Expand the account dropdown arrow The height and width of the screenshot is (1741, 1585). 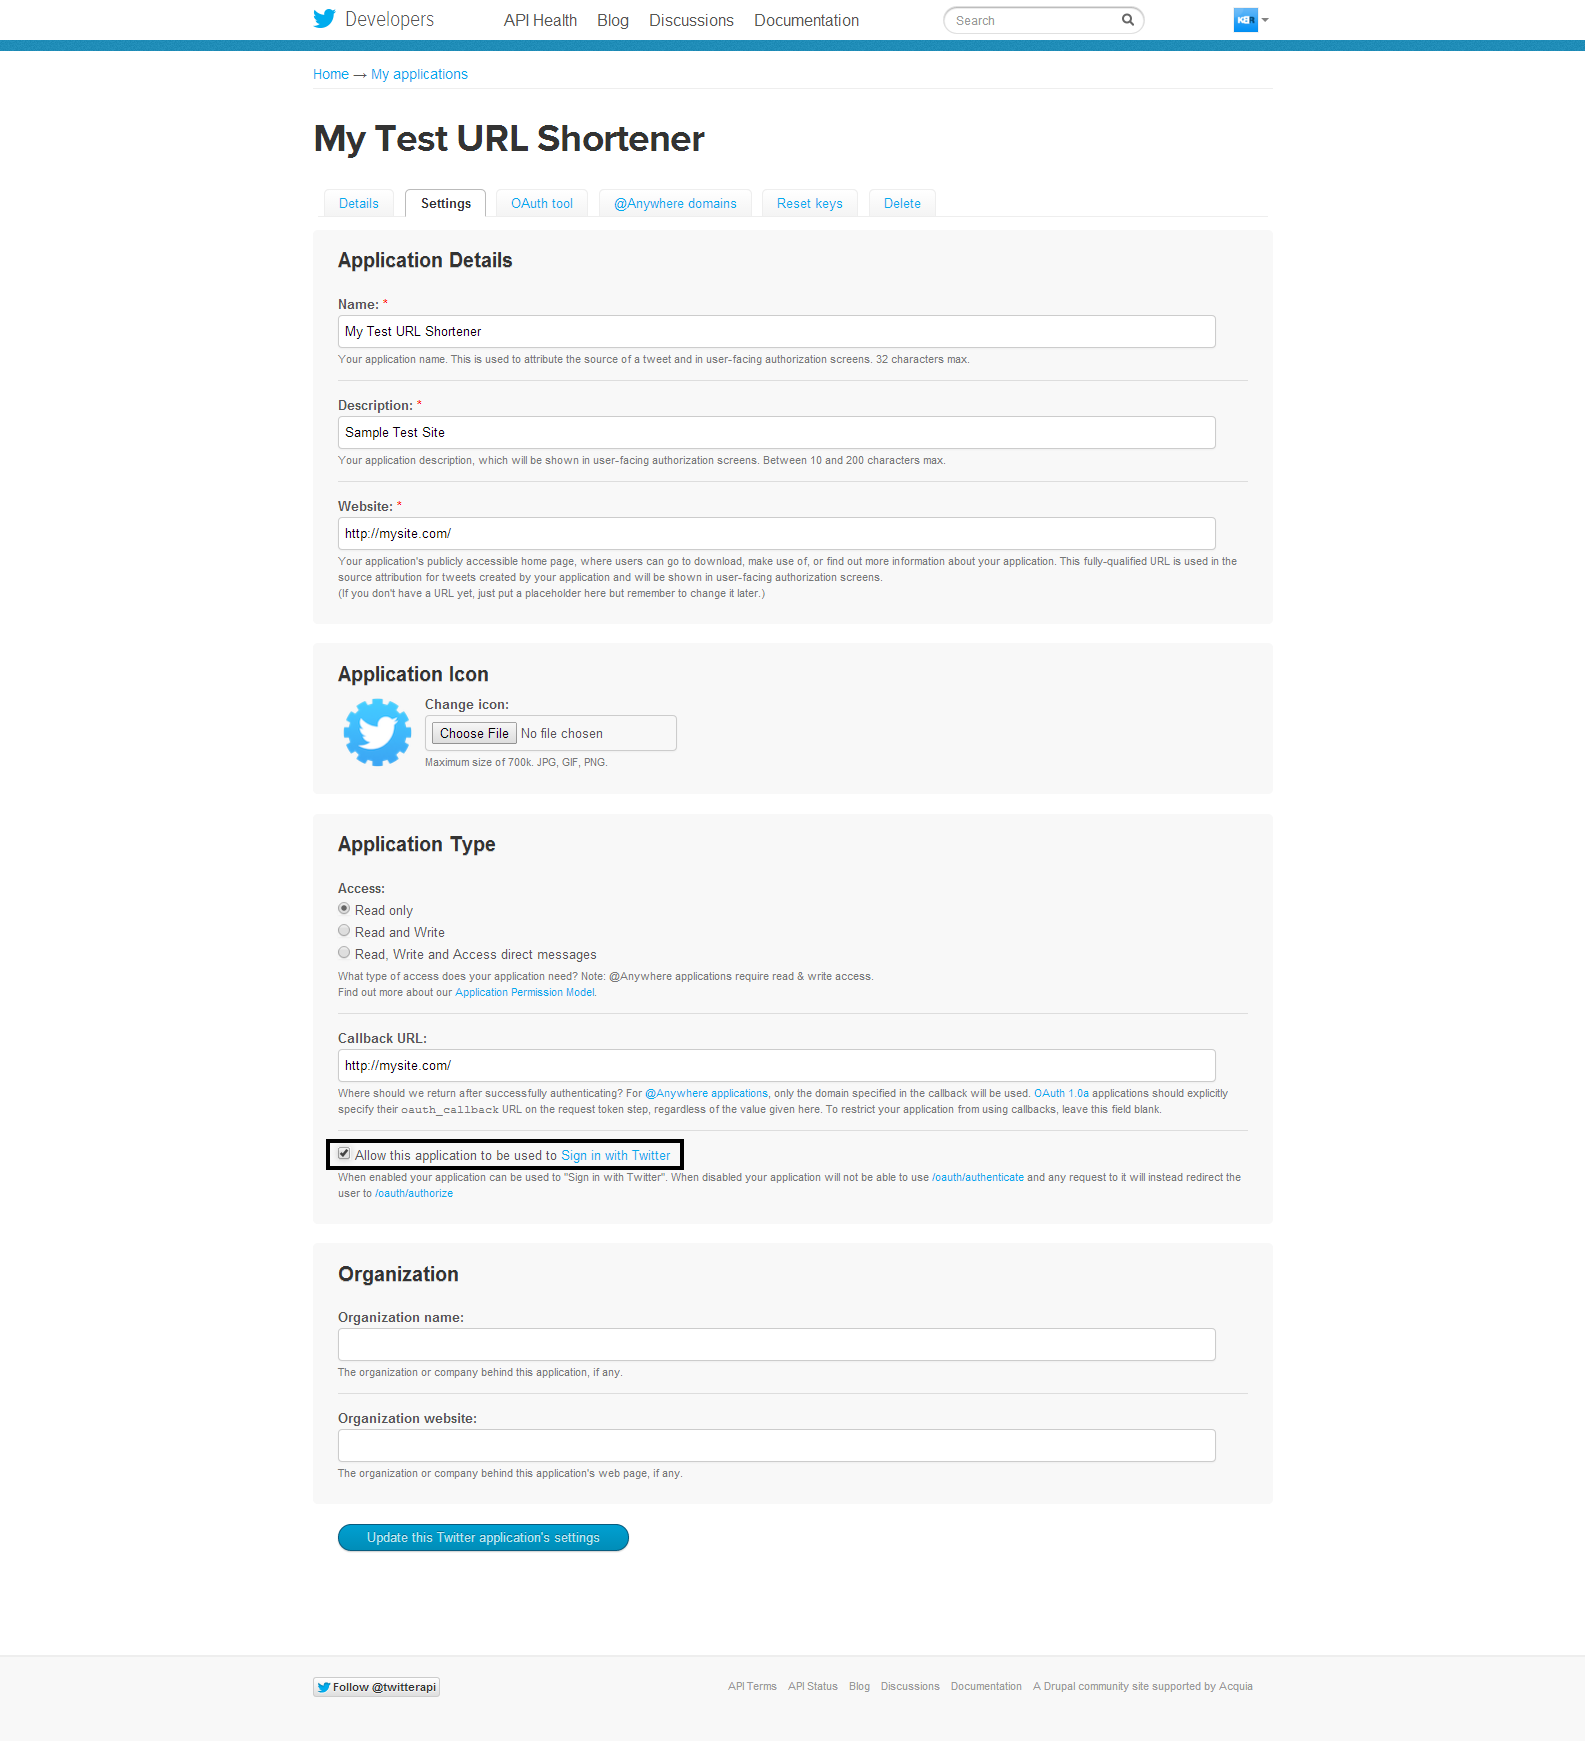(x=1265, y=20)
